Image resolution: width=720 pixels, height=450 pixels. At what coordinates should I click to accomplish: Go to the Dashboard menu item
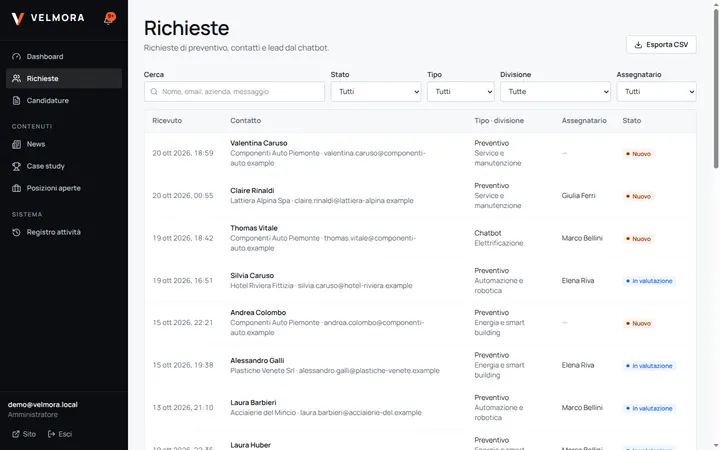pos(64,56)
